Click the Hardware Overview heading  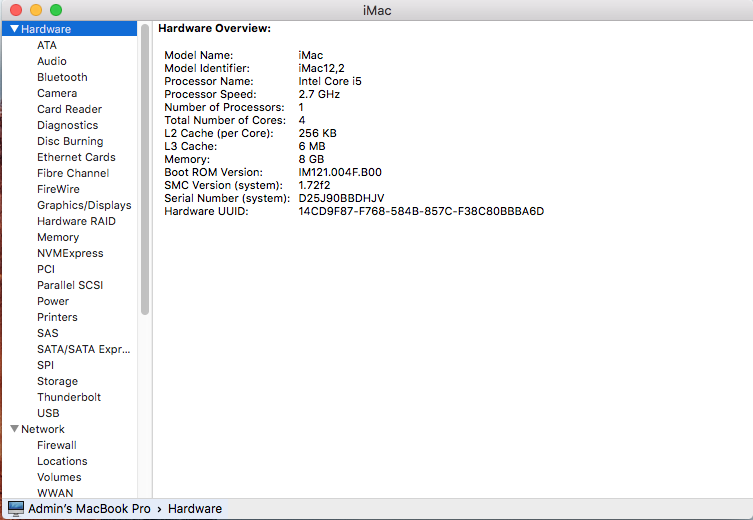215,28
